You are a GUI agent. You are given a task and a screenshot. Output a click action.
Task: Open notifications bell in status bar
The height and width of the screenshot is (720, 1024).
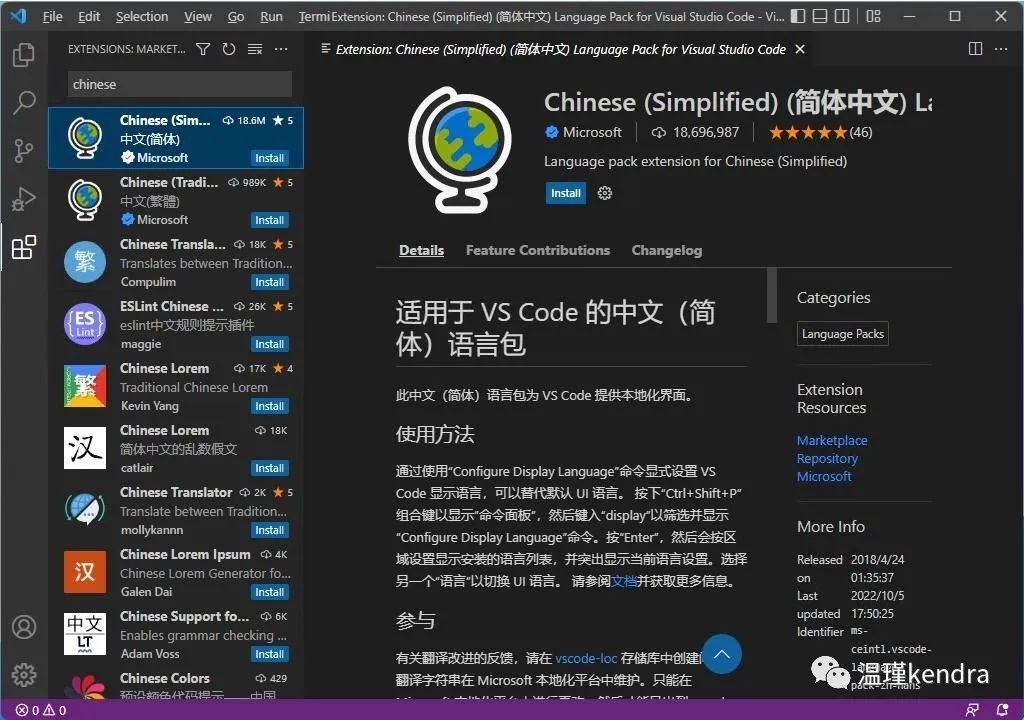[x=1002, y=710]
